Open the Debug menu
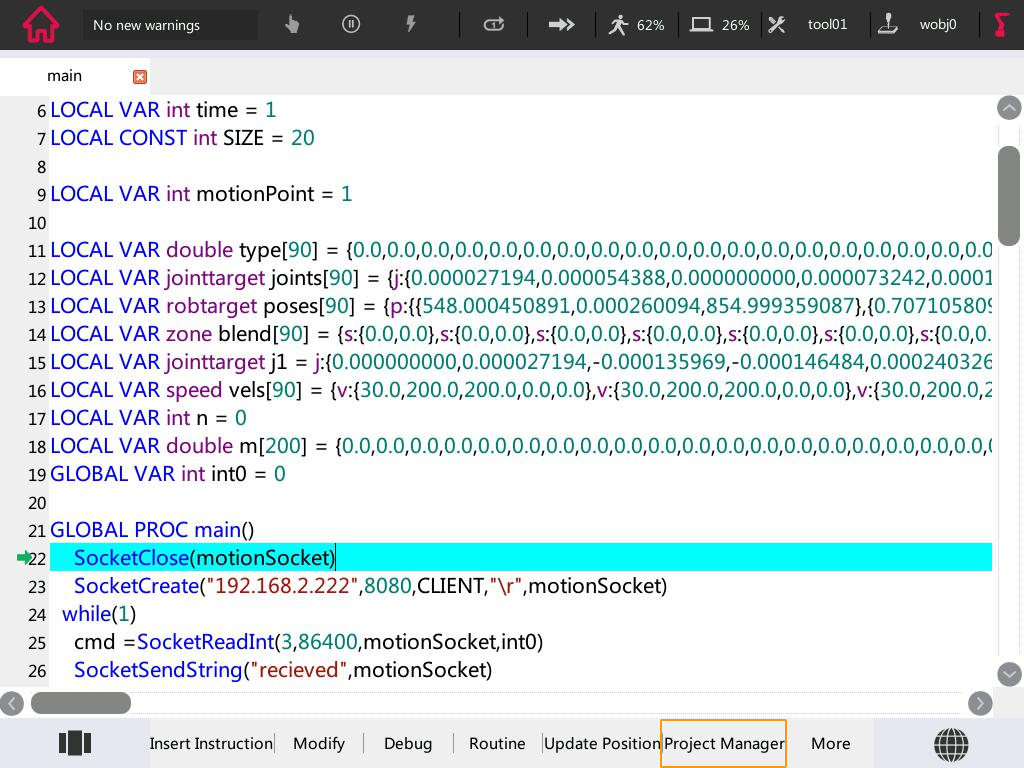The image size is (1024, 768). point(408,743)
